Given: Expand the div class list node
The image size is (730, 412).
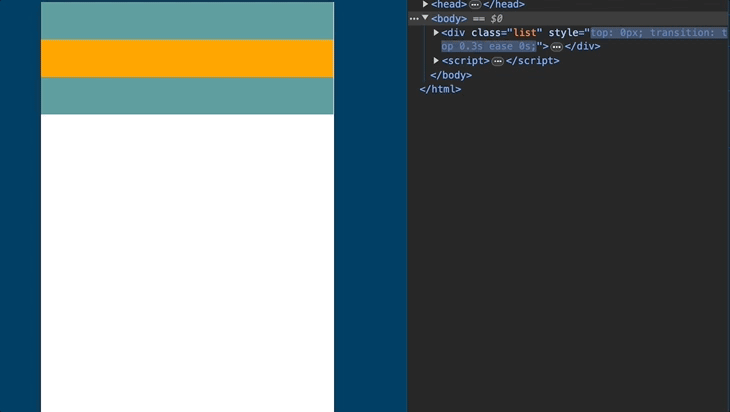Looking at the screenshot, I should [436, 33].
